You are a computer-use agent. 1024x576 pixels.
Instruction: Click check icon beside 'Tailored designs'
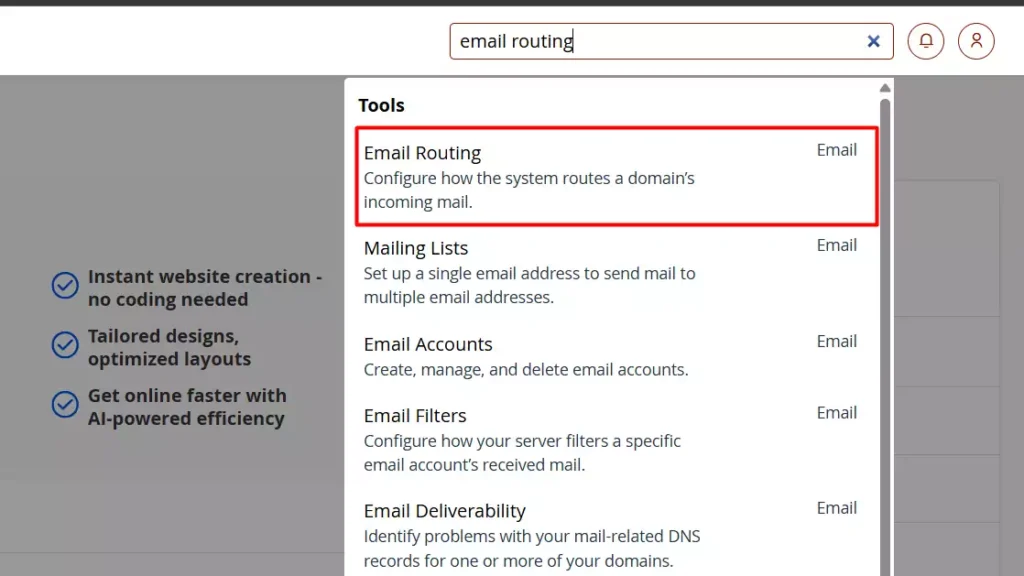[65, 345]
